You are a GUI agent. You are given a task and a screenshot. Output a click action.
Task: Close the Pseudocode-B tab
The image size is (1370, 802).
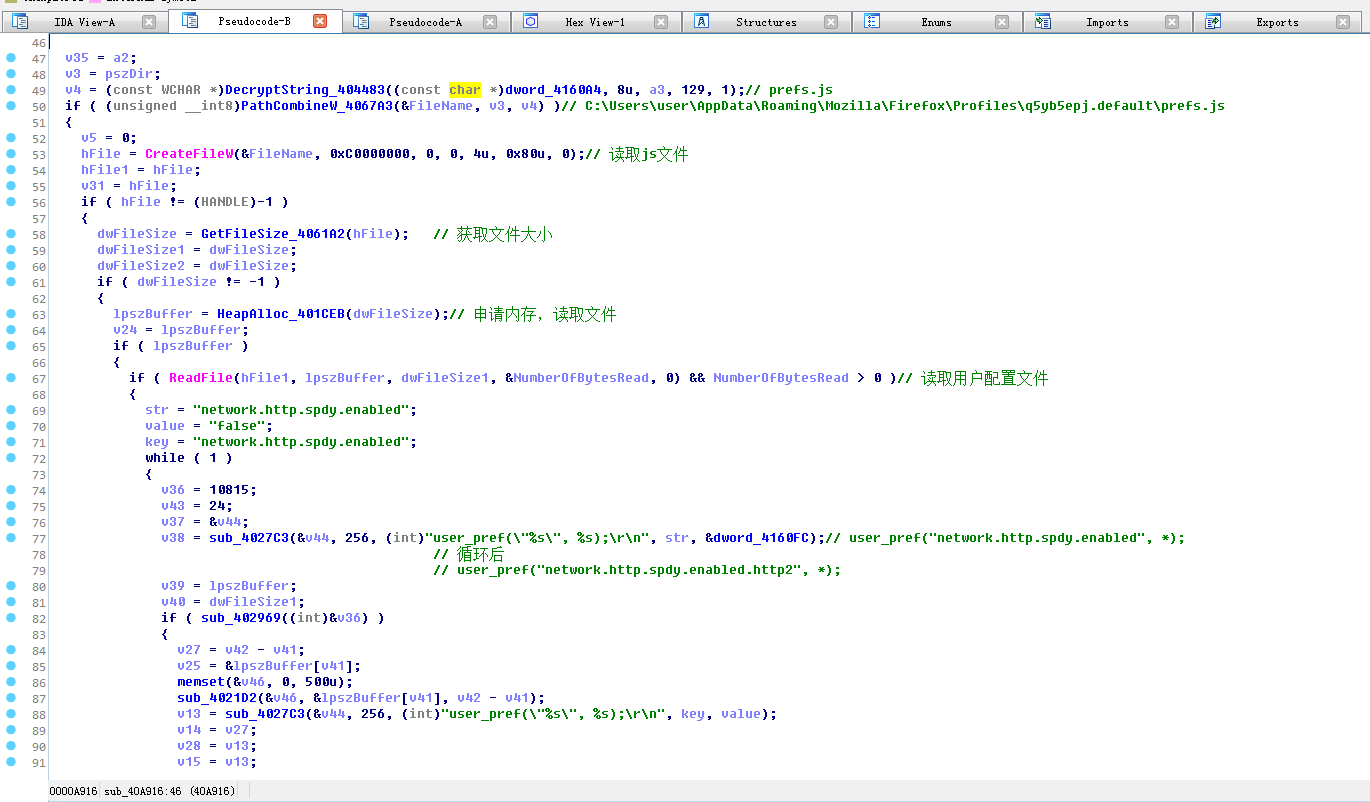point(320,21)
